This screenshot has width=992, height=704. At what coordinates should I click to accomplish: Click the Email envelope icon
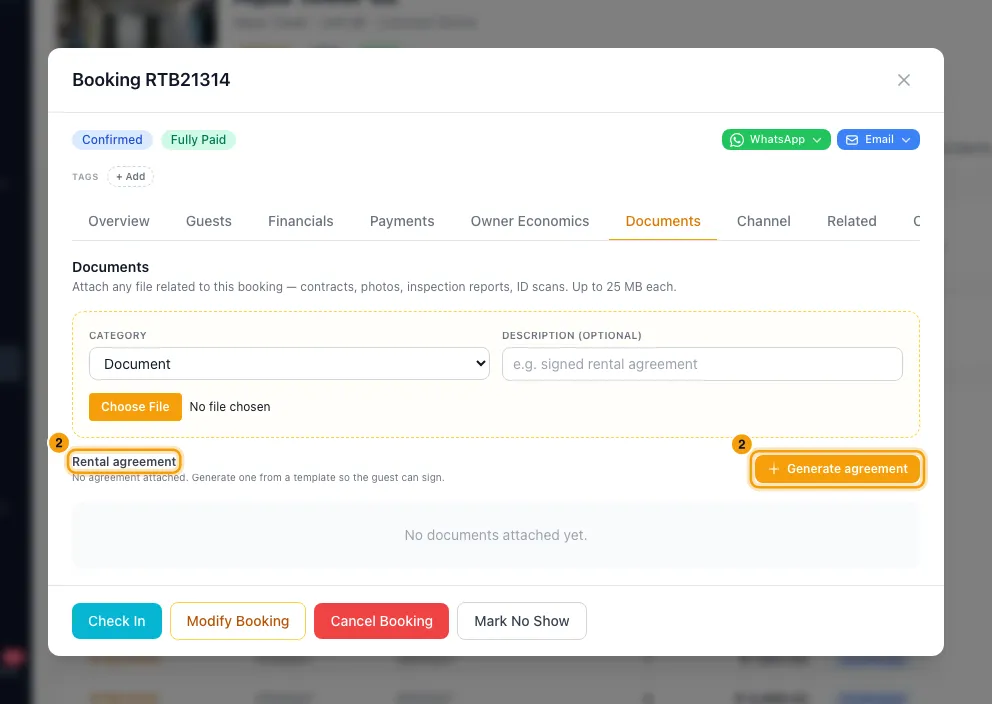[852, 140]
